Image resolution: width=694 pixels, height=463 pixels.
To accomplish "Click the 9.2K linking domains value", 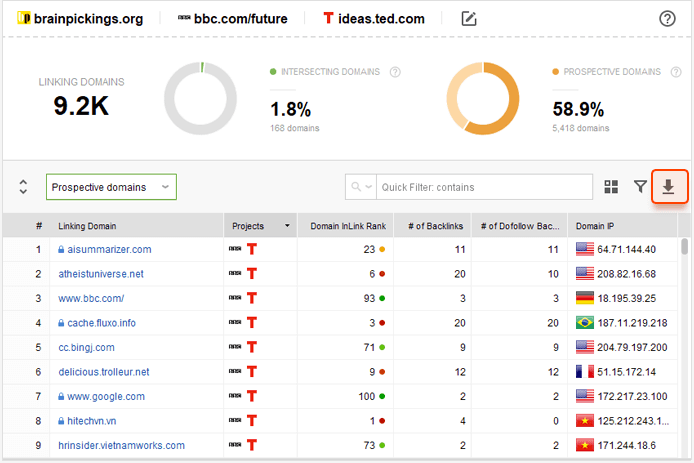I will click(81, 106).
